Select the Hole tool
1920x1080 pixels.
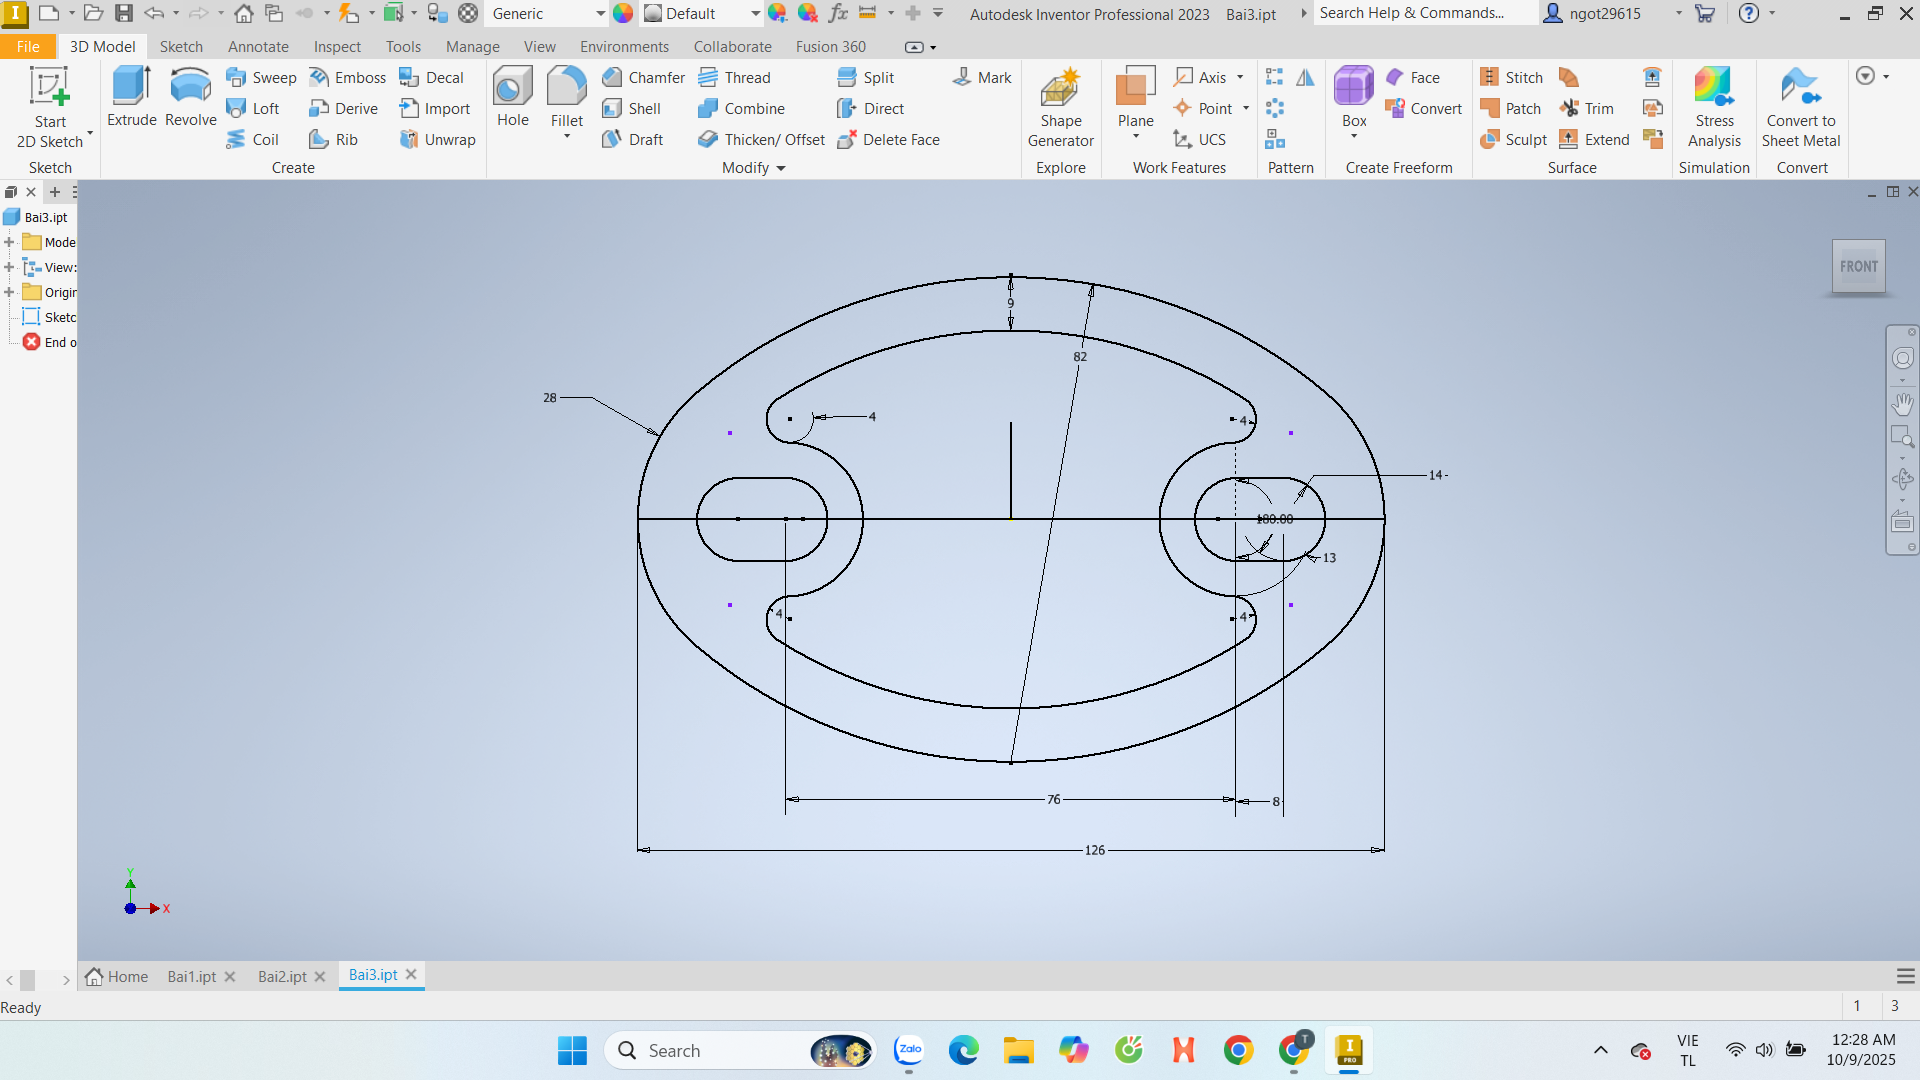[x=512, y=97]
